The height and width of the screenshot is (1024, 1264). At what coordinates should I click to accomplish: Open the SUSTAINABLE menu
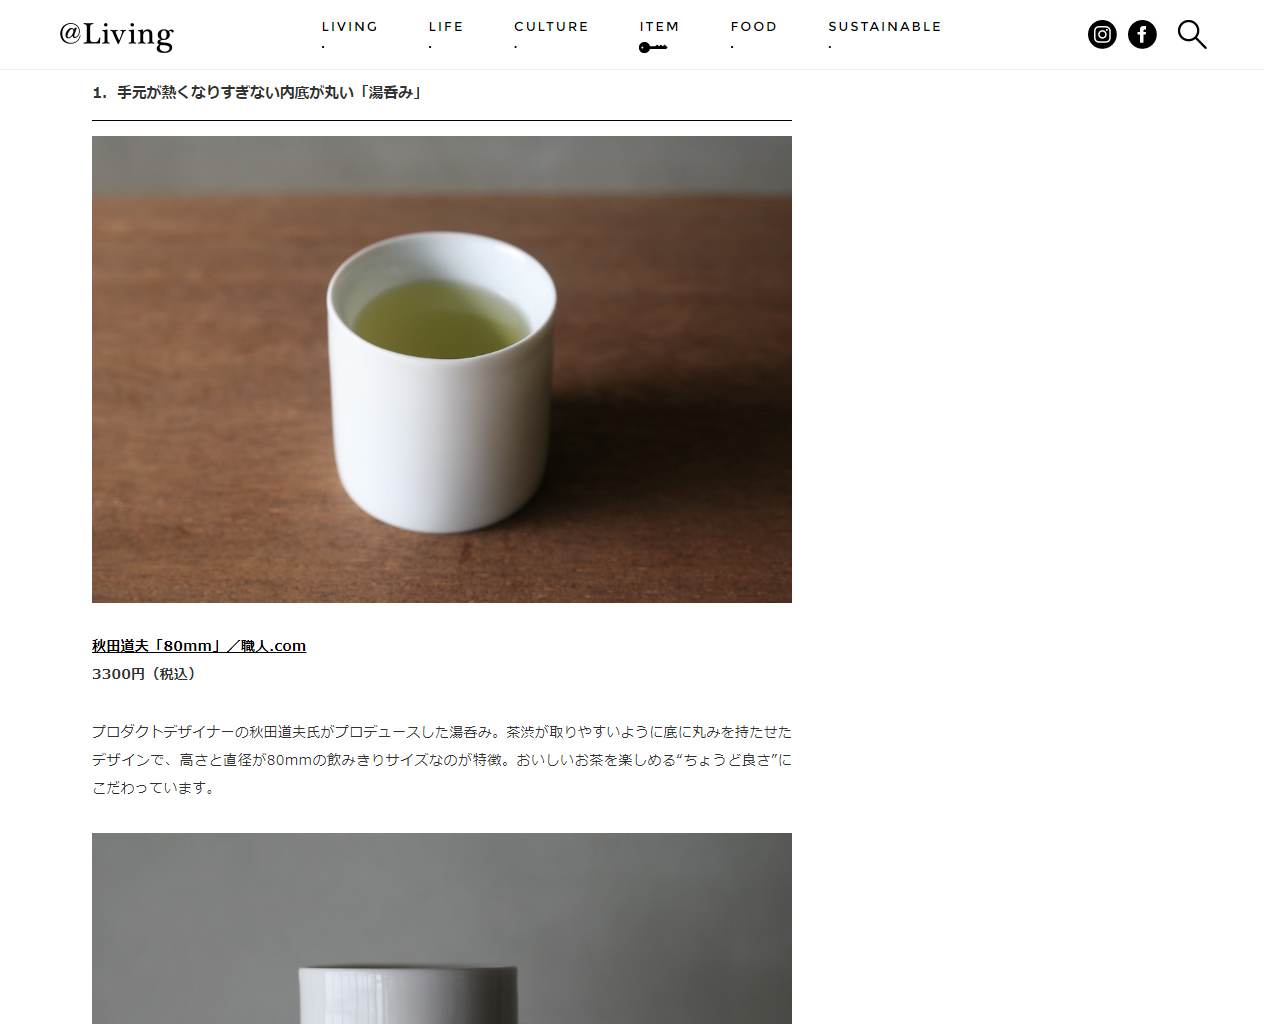885,27
